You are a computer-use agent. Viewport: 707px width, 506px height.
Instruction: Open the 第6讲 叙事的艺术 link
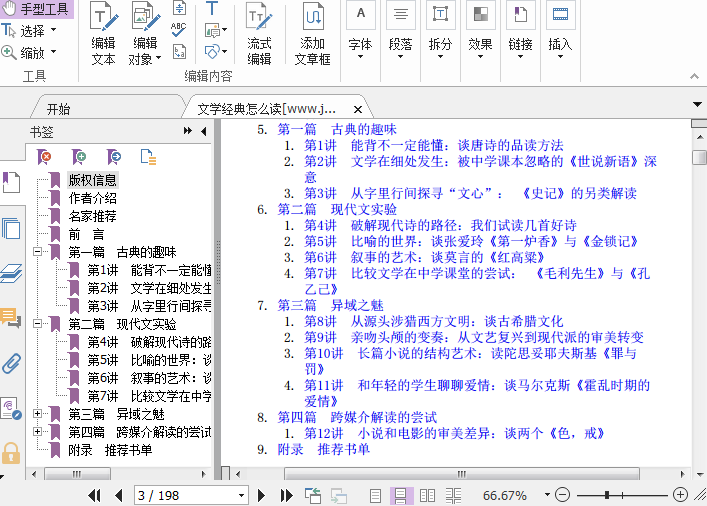coord(425,257)
